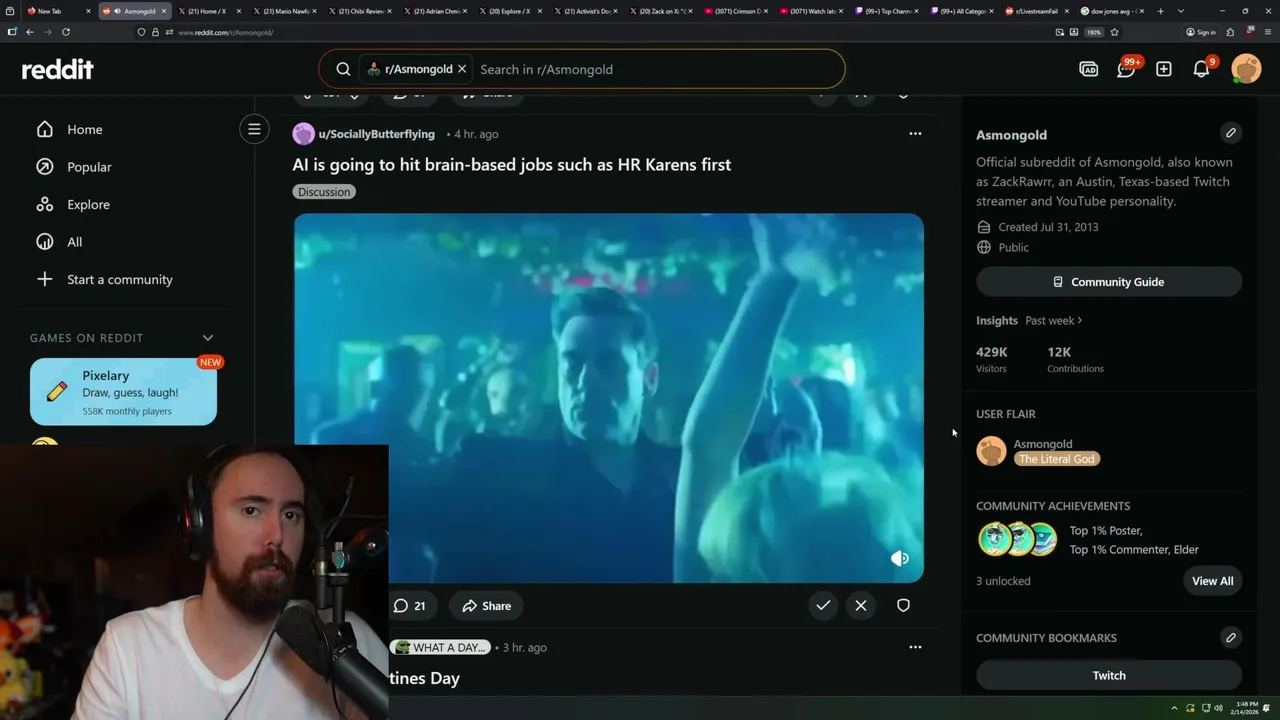
Task: Open the sidebar collapse menu button
Action: (254, 129)
